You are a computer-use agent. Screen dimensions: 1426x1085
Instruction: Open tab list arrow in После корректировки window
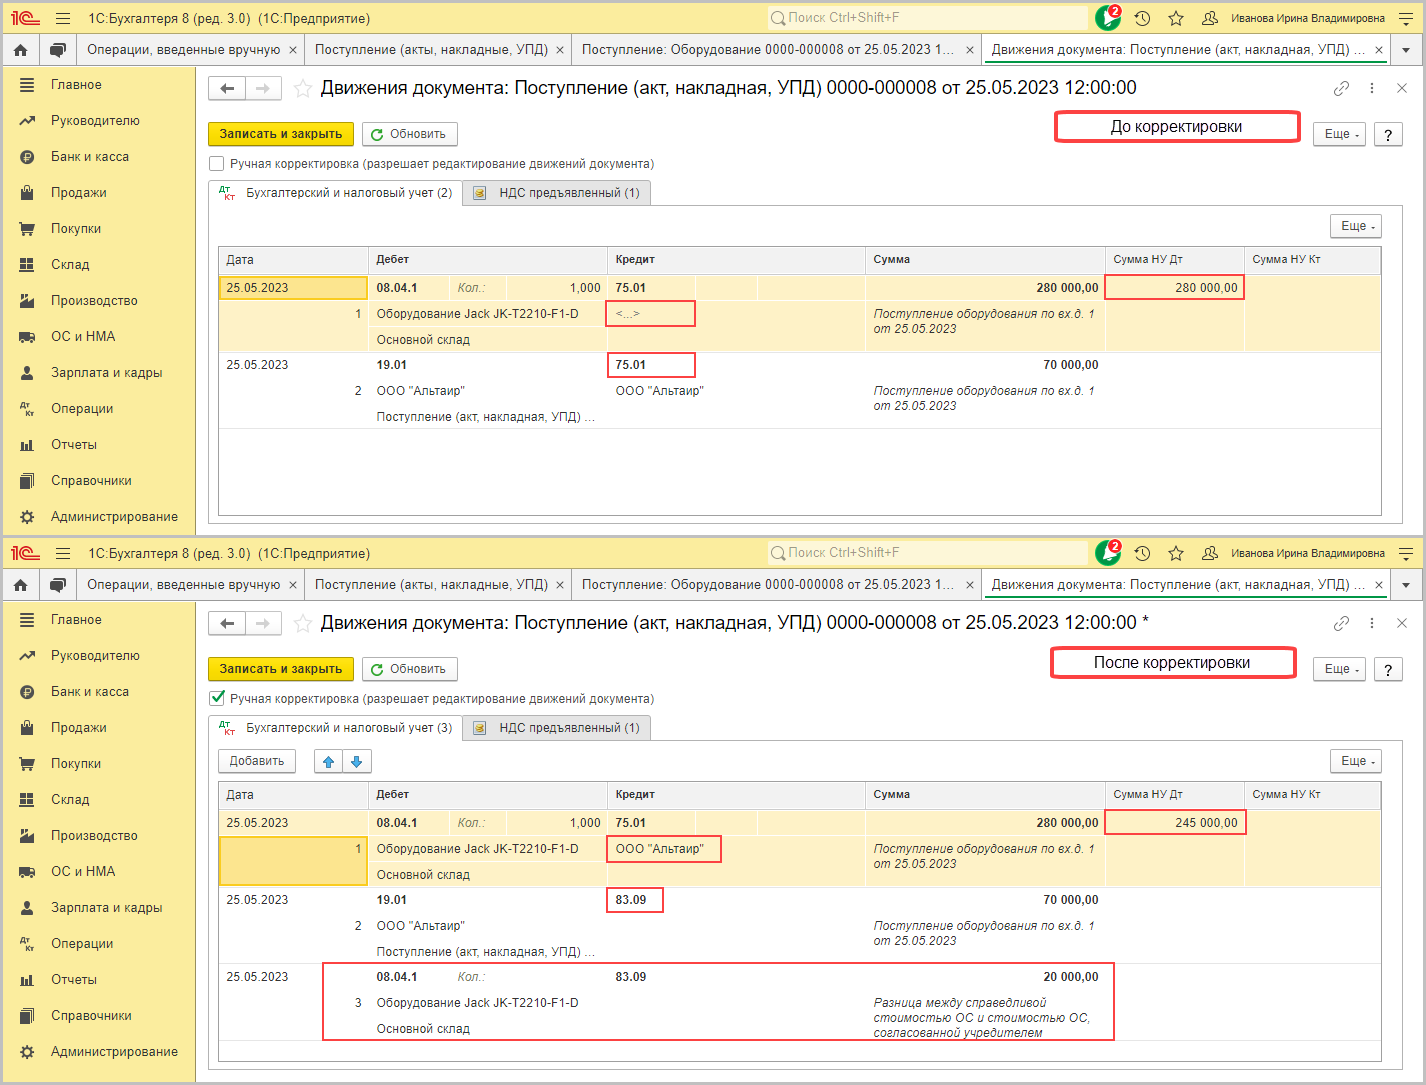(x=1406, y=585)
